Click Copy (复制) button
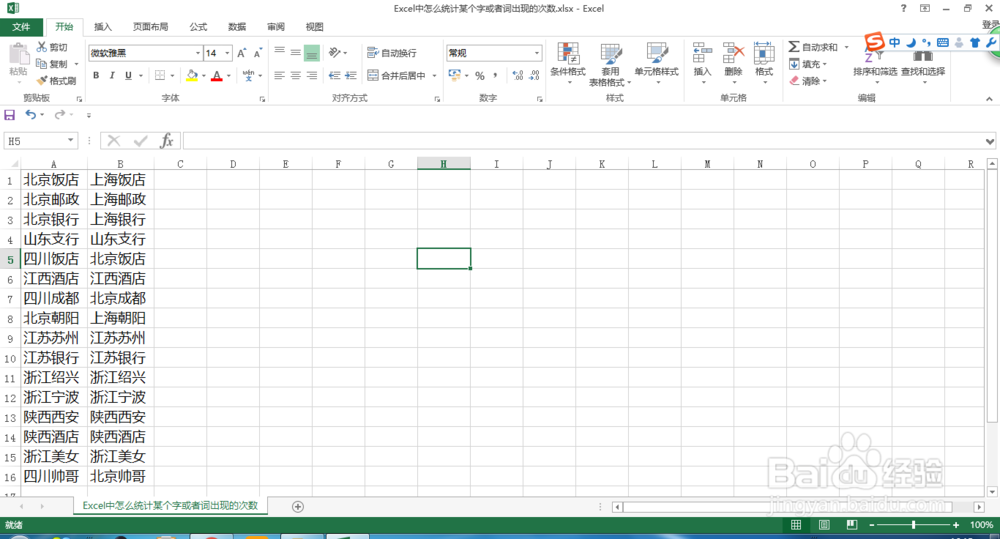 point(52,64)
